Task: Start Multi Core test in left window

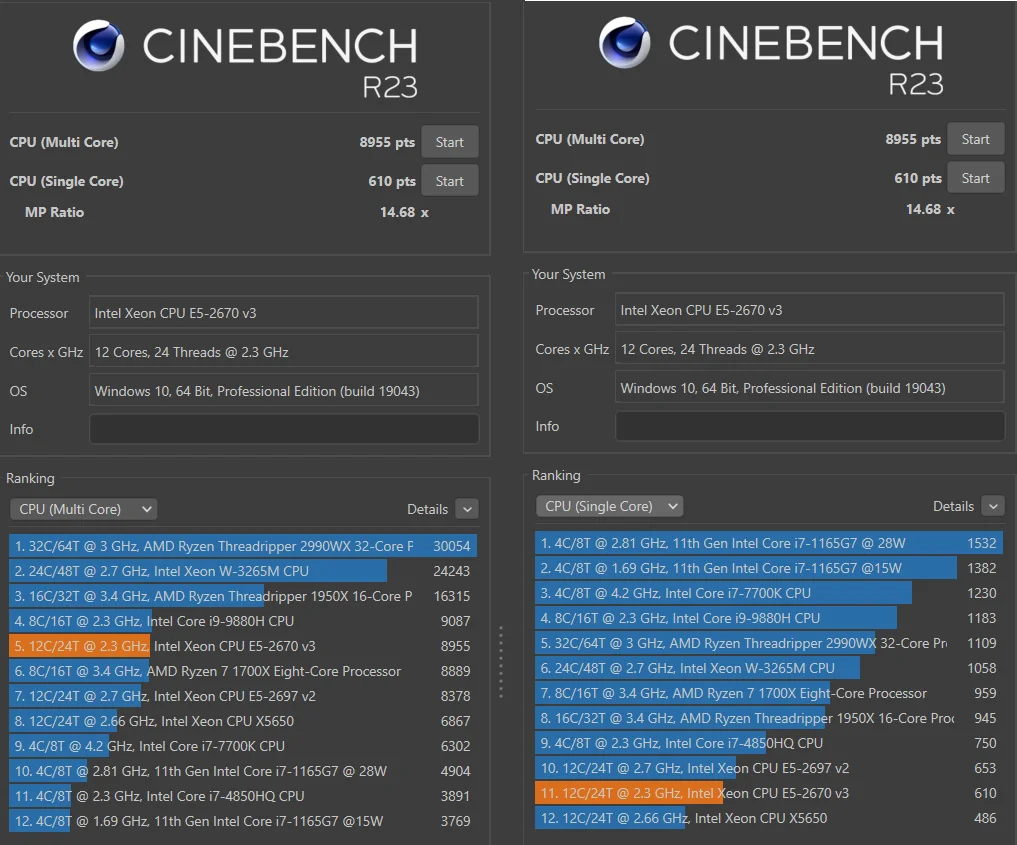Action: [449, 142]
